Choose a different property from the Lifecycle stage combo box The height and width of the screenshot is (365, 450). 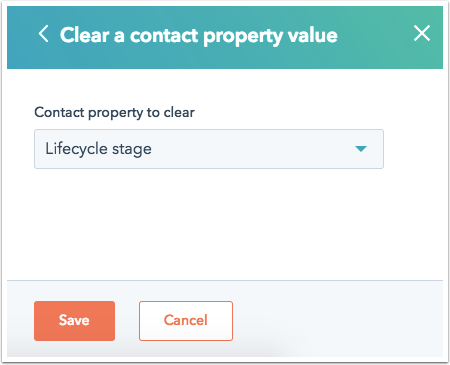point(209,149)
